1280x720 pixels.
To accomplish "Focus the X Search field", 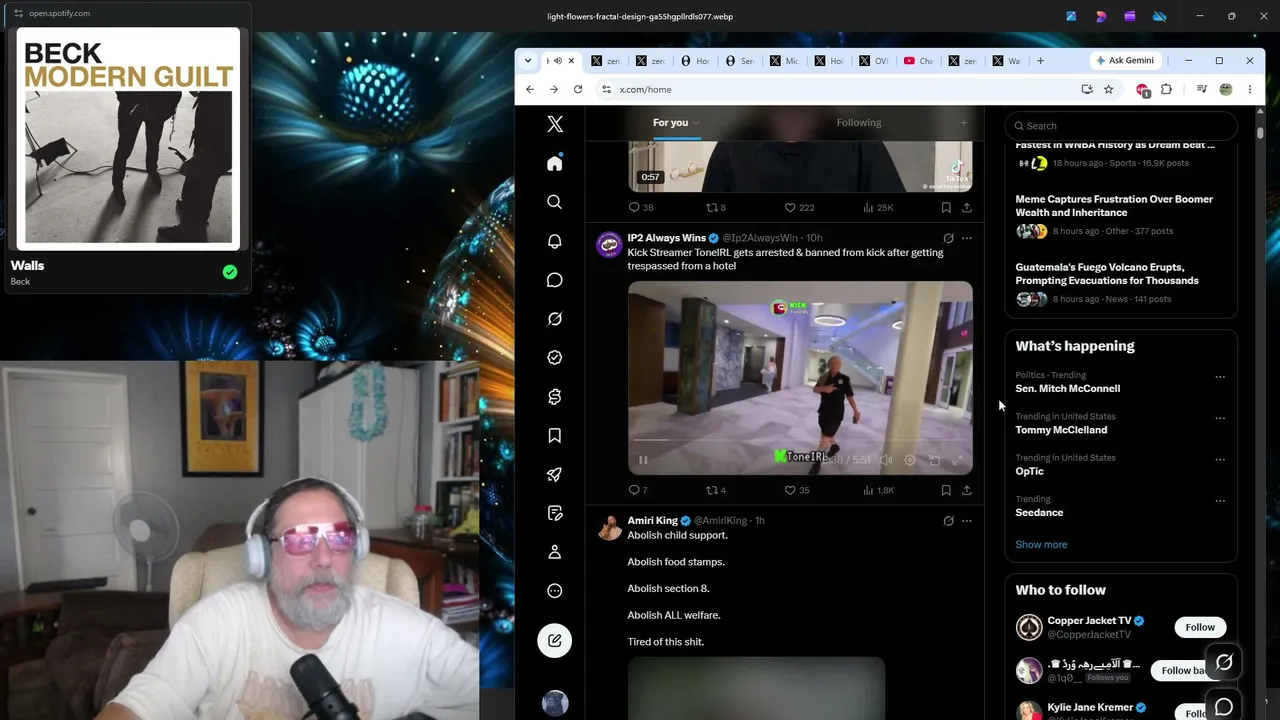I will pos(1121,126).
